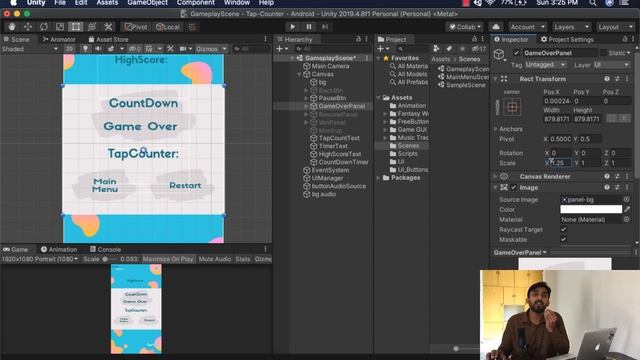Click the white Color swatch
The image size is (640, 360).
click(x=591, y=209)
